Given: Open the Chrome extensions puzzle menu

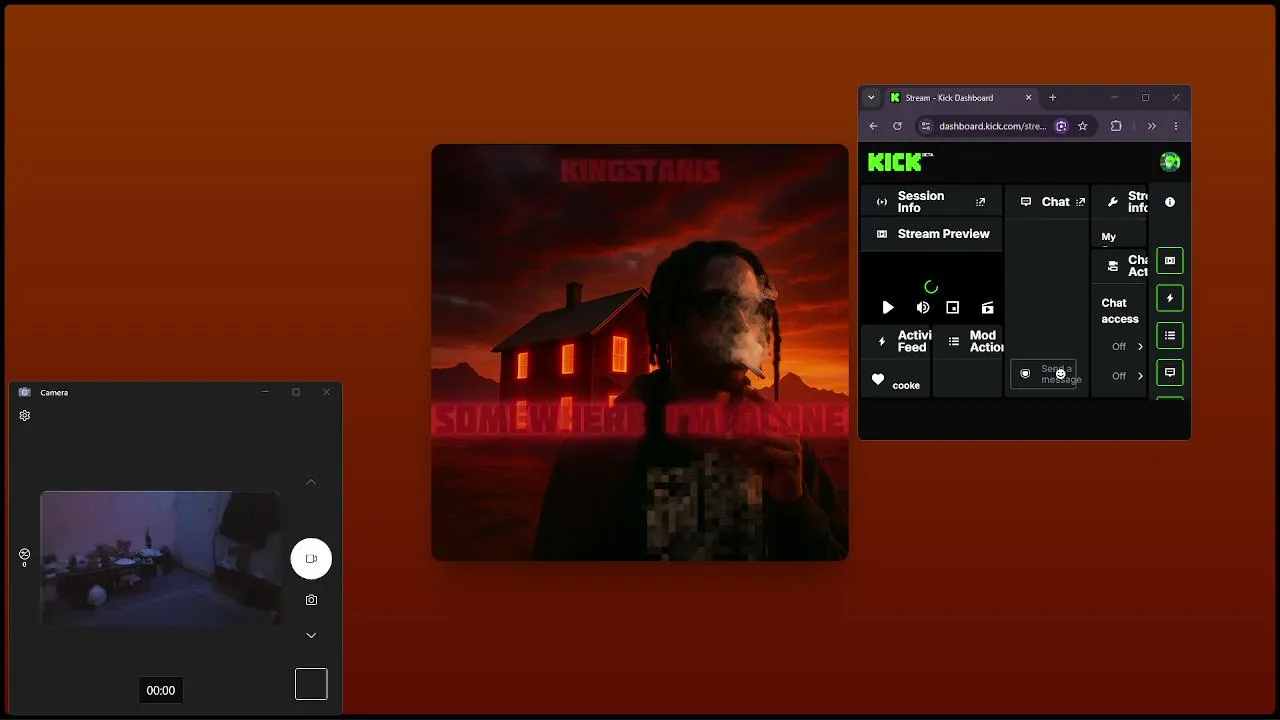Looking at the screenshot, I should click(1116, 126).
